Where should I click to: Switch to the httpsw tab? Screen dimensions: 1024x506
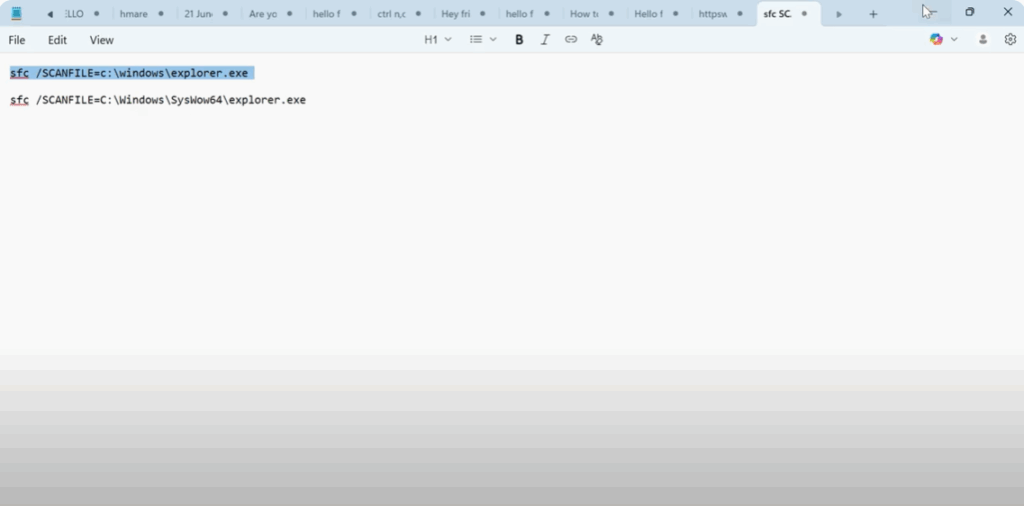[x=723, y=14]
